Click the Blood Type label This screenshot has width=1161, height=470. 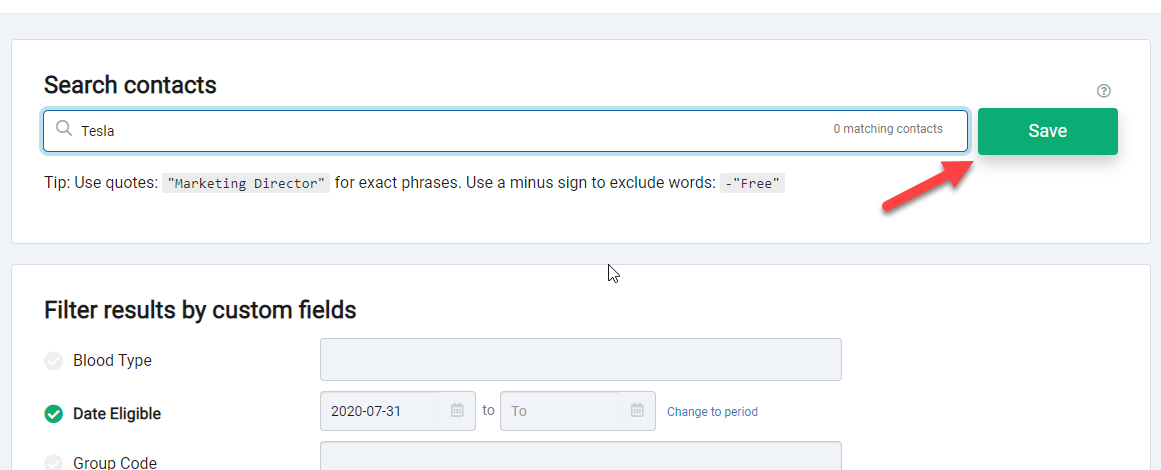pos(113,361)
